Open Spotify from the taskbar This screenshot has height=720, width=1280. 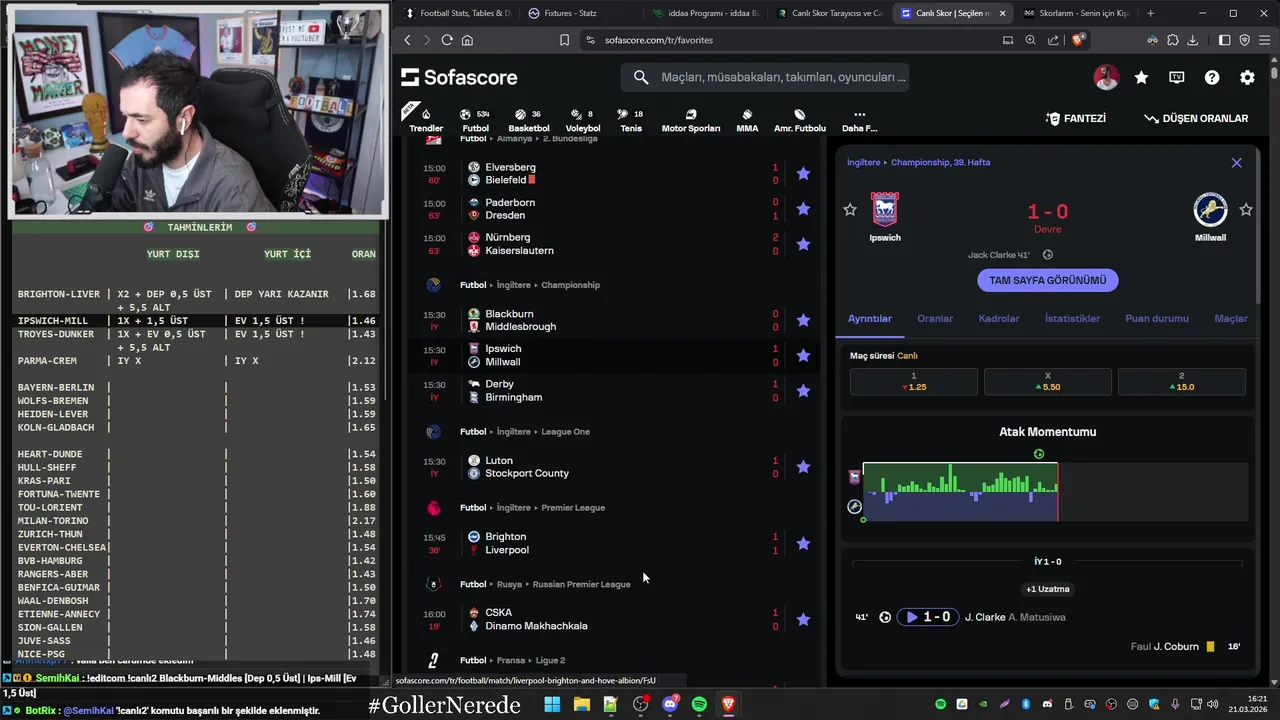[699, 704]
